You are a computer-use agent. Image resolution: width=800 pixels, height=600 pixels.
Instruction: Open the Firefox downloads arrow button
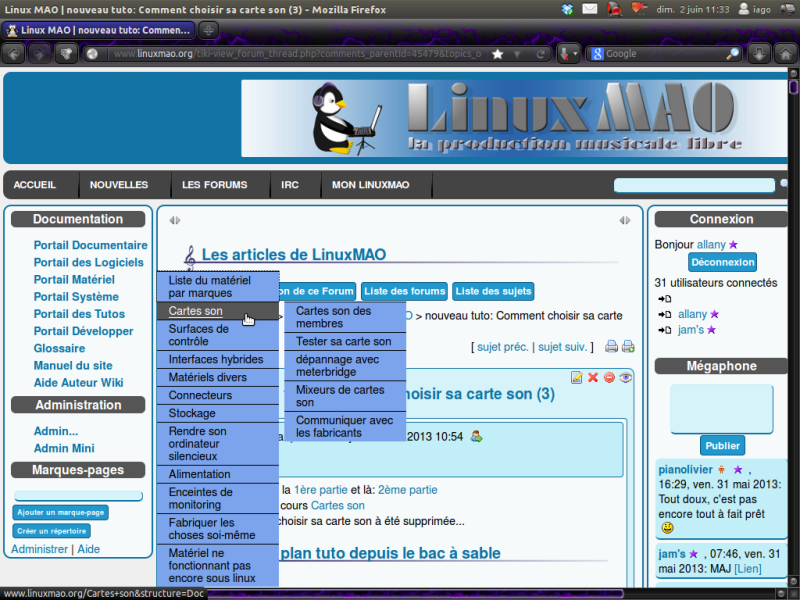[x=759, y=54]
